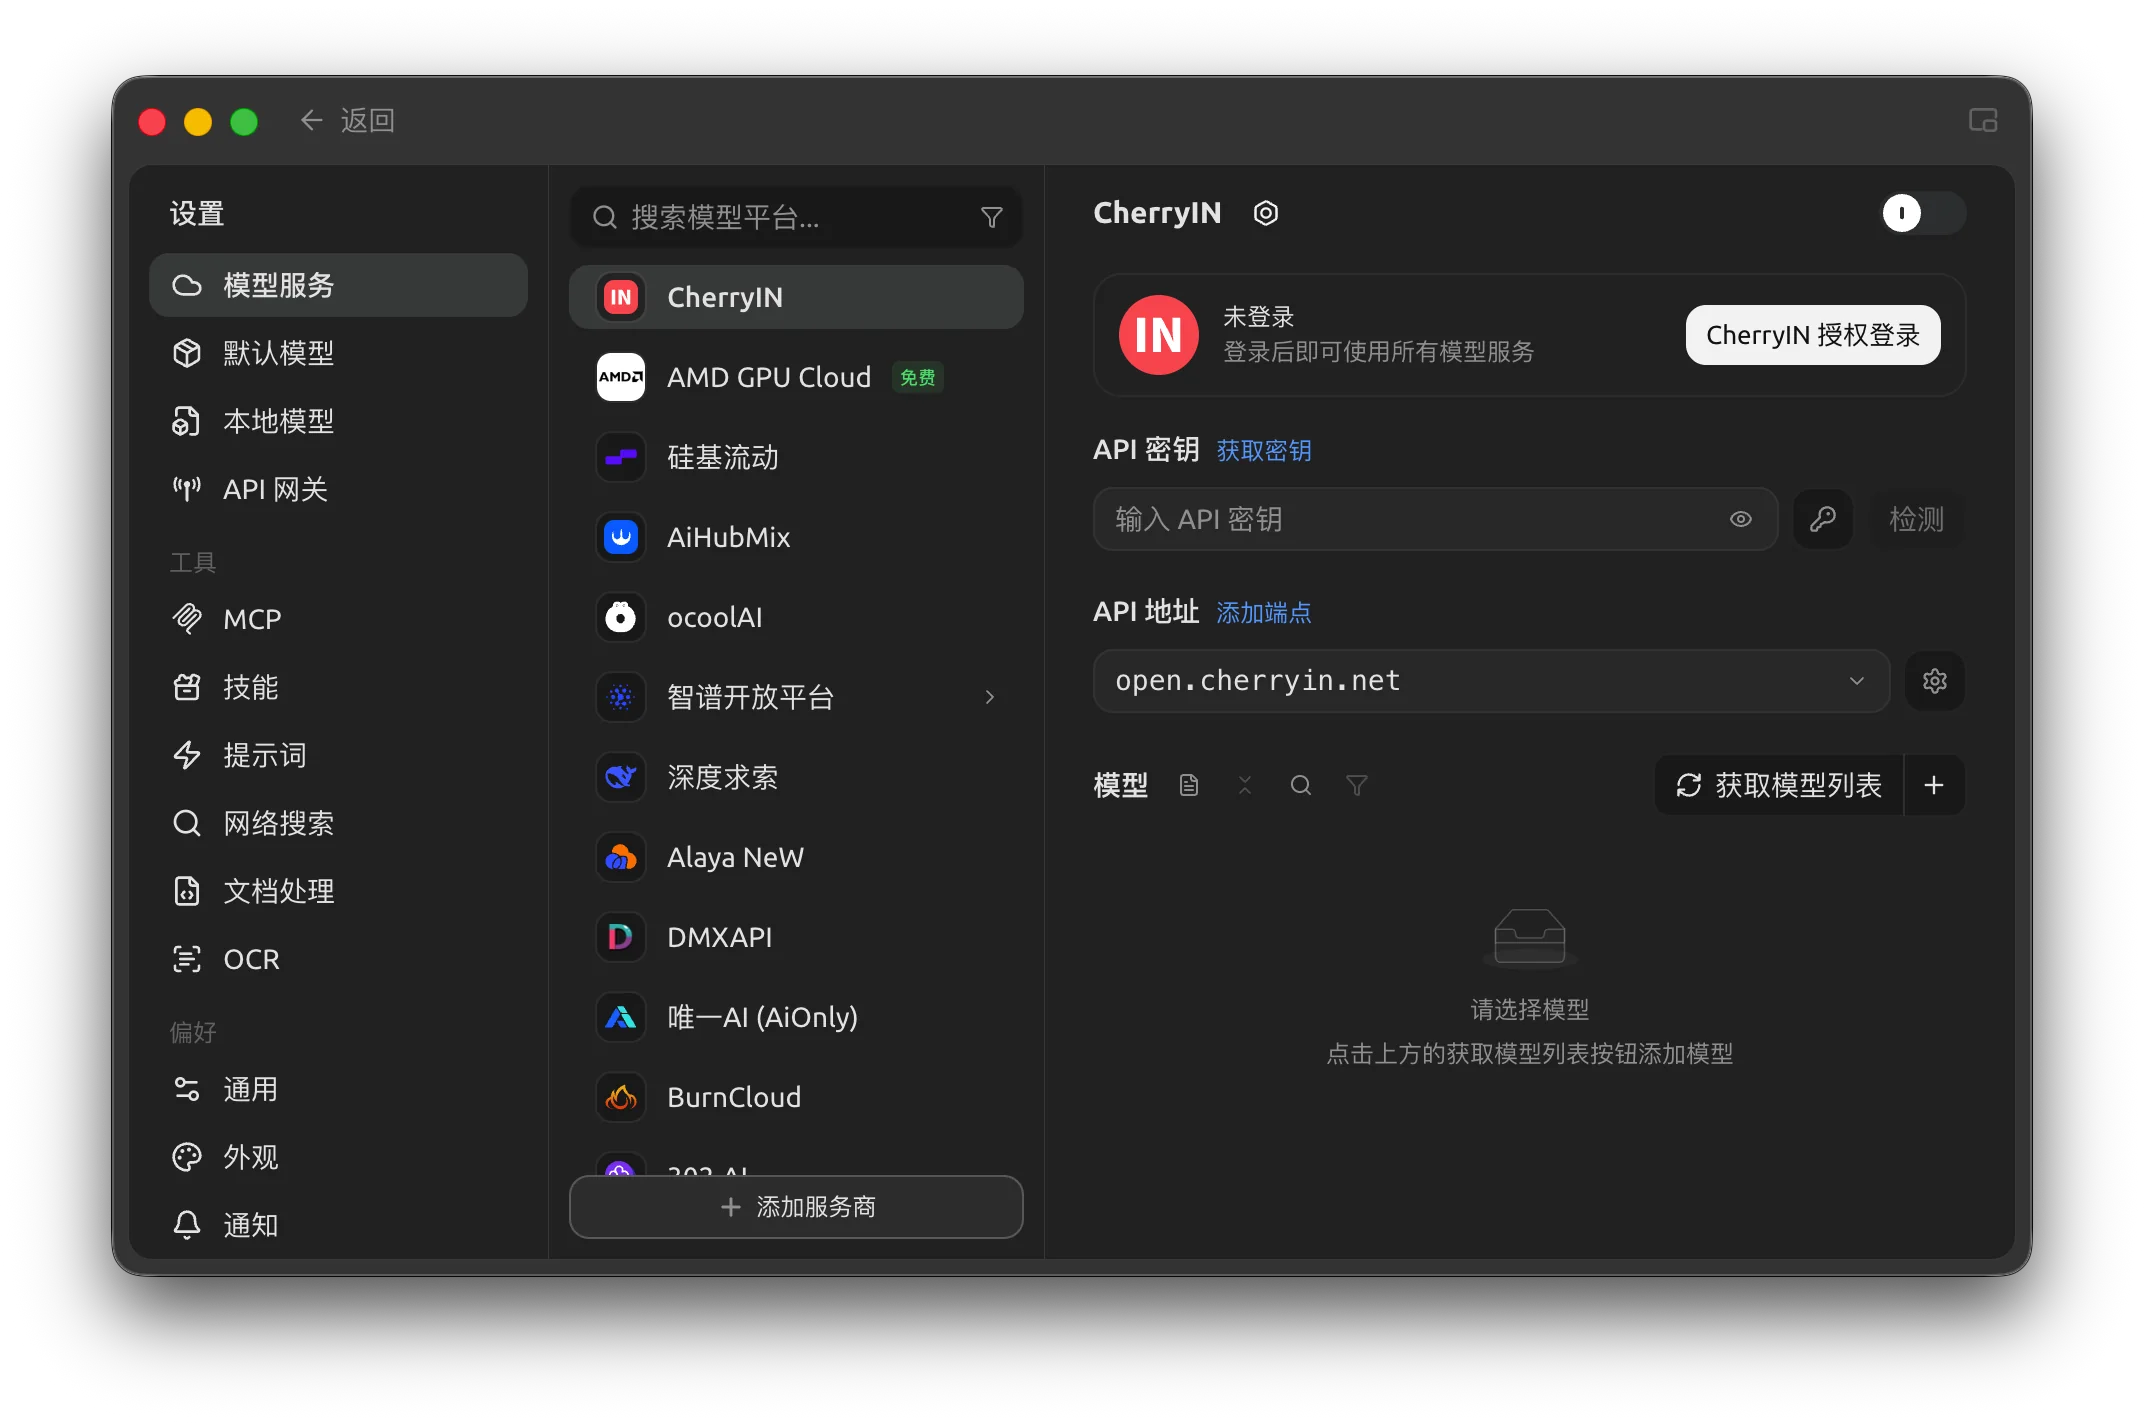Open API address settings via the gear icon
2144x1424 pixels.
coord(1934,681)
